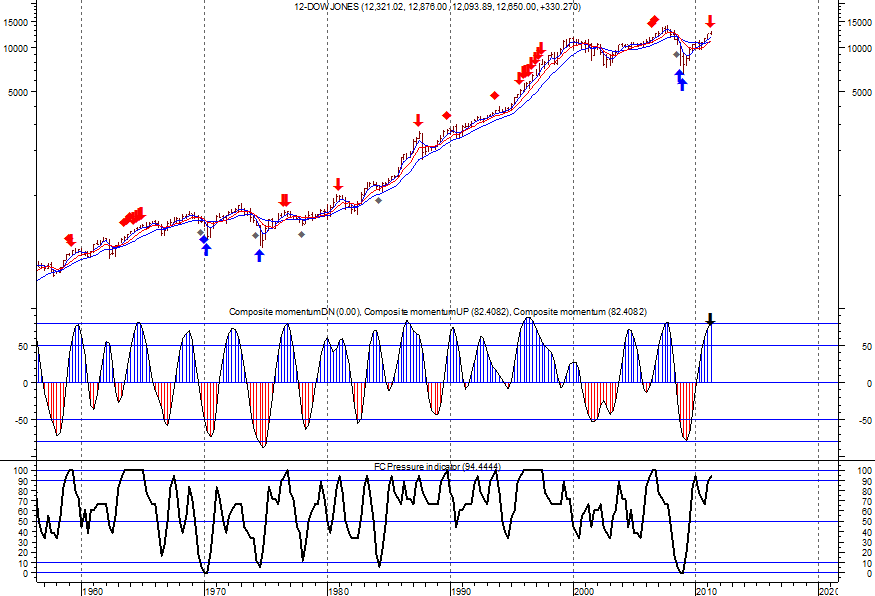Click the gray diamond marker near 2008
The width and height of the screenshot is (875, 596).
(676, 54)
